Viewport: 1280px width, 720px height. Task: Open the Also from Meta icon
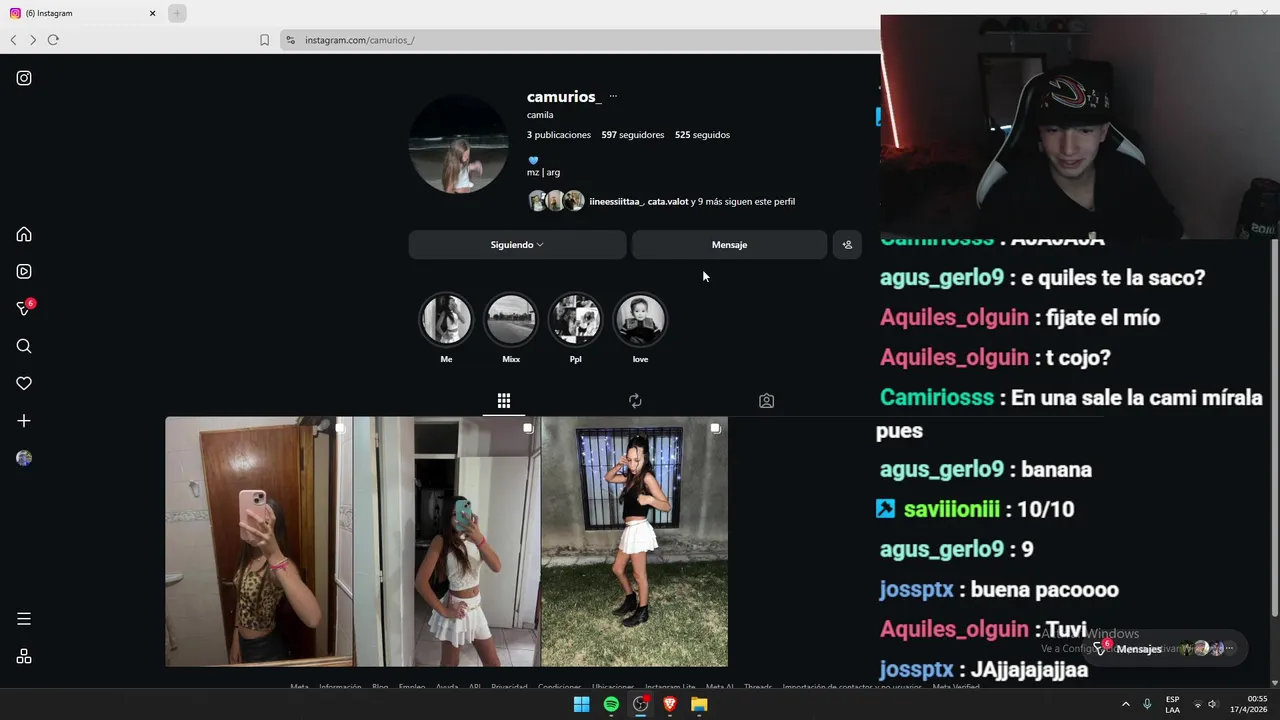tap(24, 656)
